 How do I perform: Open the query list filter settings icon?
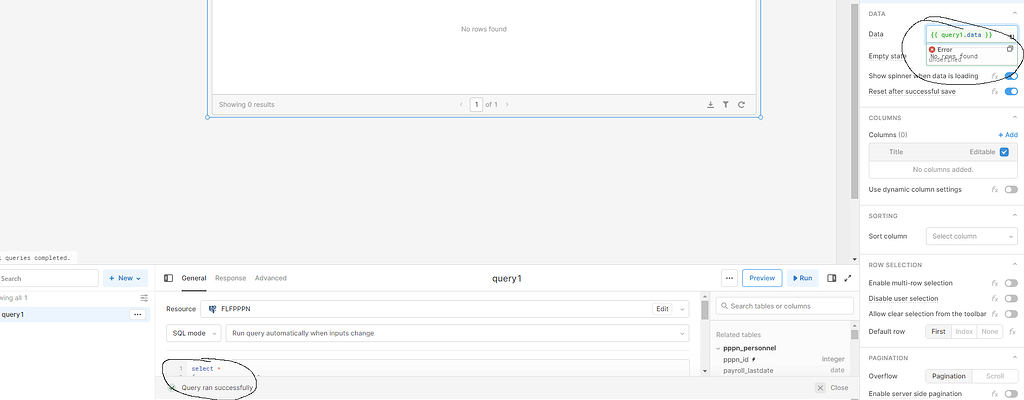pyautogui.click(x=144, y=298)
